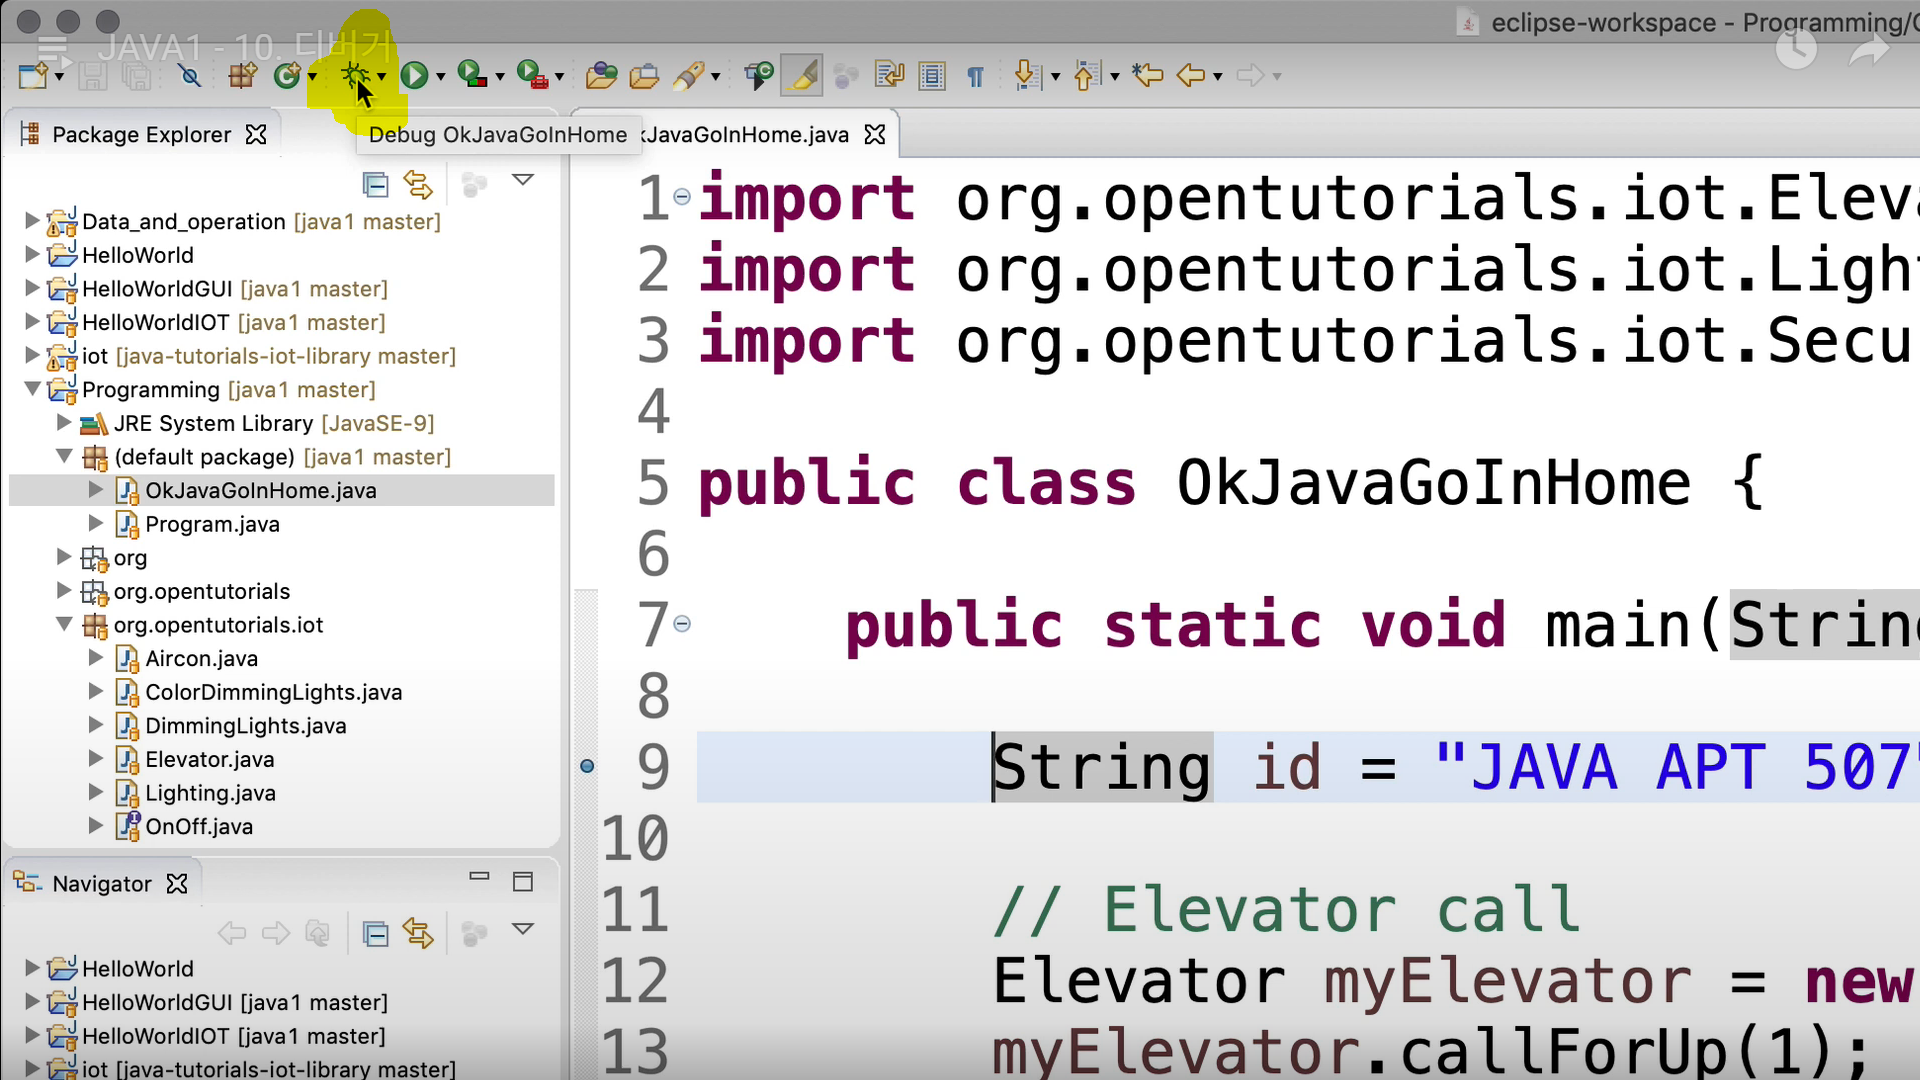Screen dimensions: 1920x1080
Task: Click Link with Editor in Package Explorer
Action: click(418, 184)
